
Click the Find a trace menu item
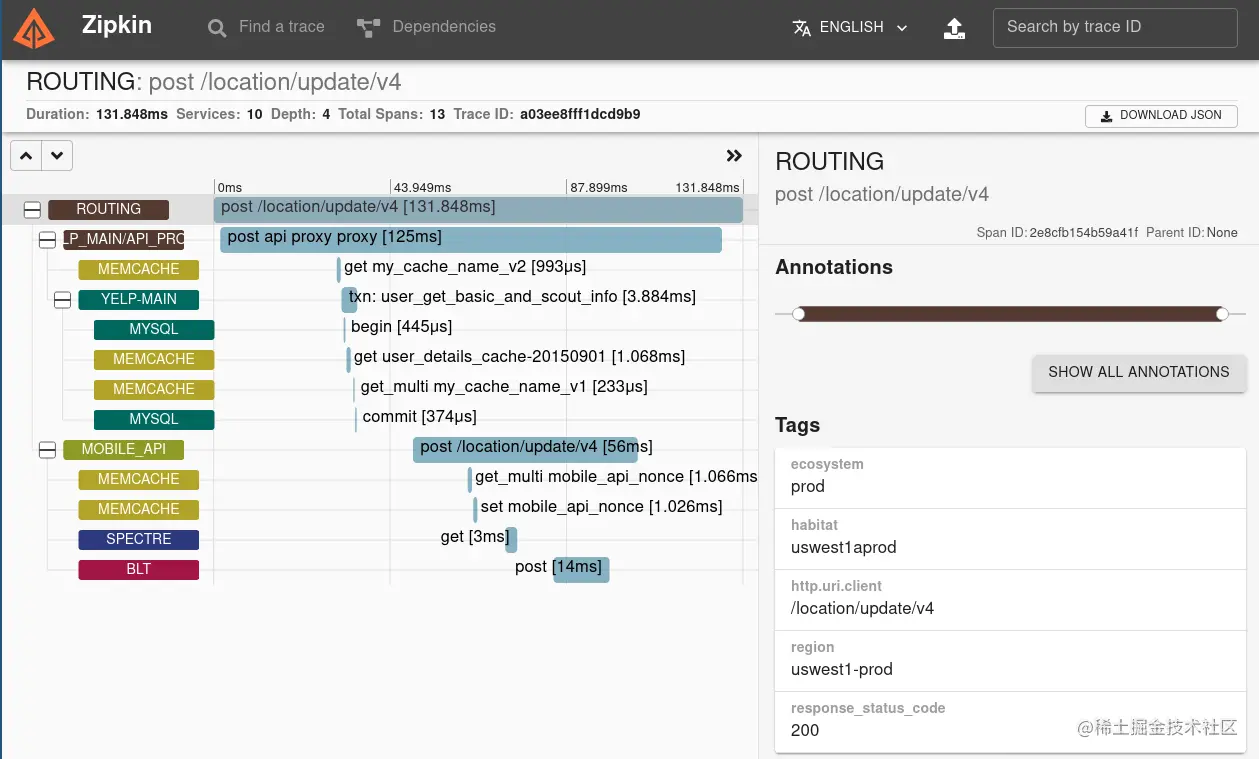pos(281,27)
